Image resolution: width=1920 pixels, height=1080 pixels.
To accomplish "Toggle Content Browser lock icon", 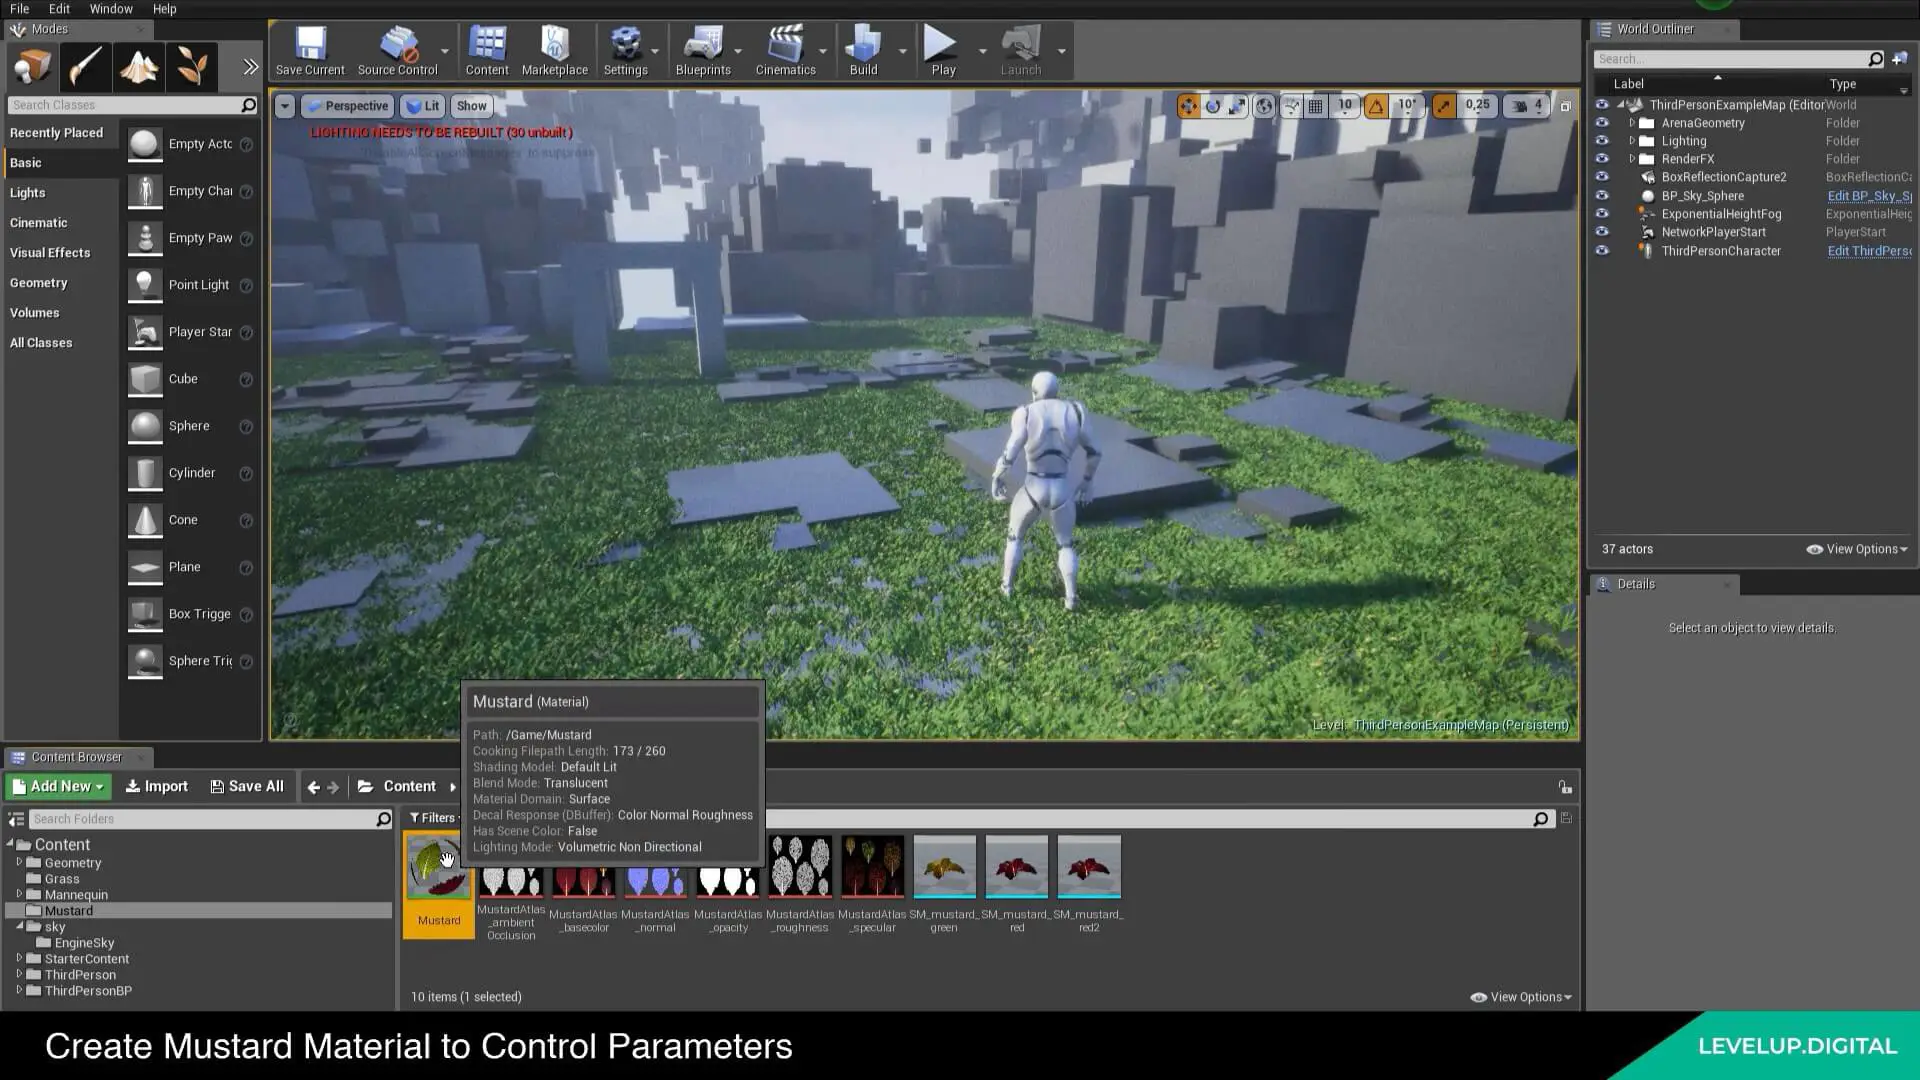I will coord(1565,787).
